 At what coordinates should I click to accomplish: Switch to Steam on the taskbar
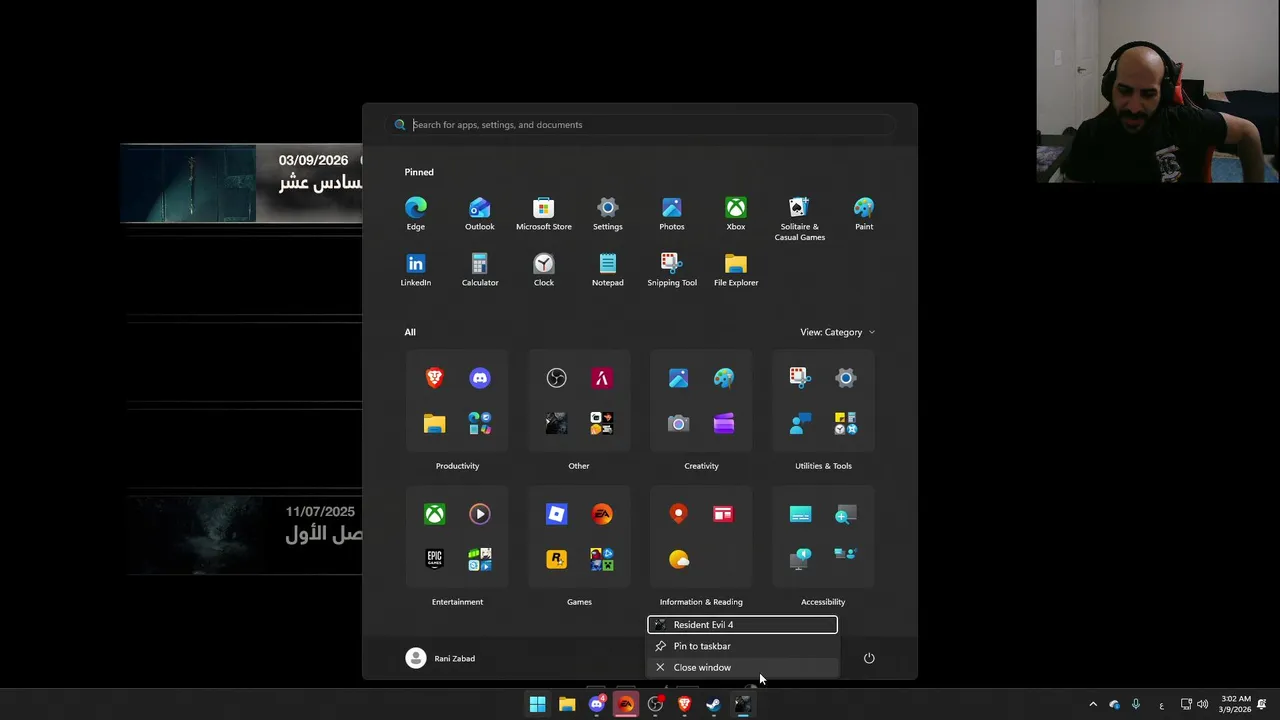[714, 705]
